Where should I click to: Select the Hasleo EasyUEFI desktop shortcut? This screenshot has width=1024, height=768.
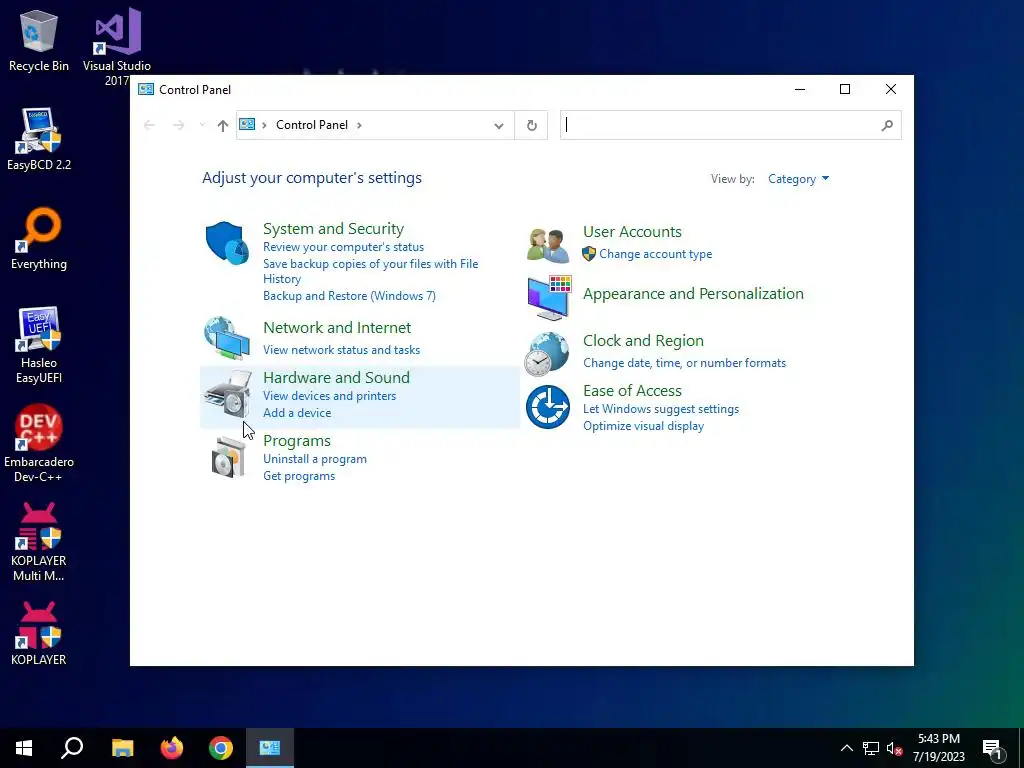pyautogui.click(x=39, y=345)
